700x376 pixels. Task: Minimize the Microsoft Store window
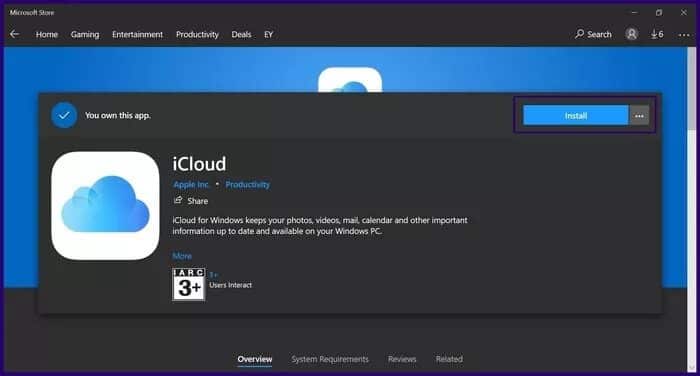coord(634,13)
